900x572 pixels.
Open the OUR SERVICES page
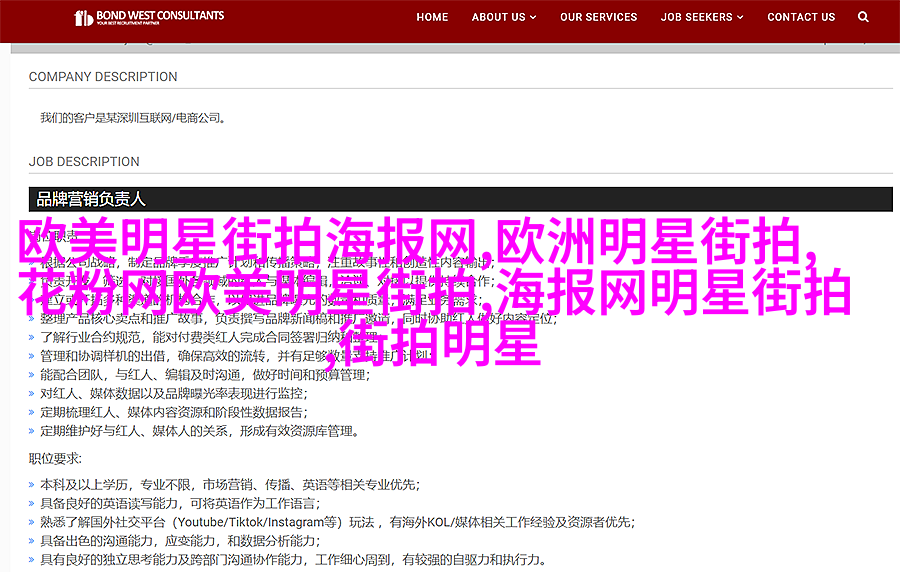599,17
